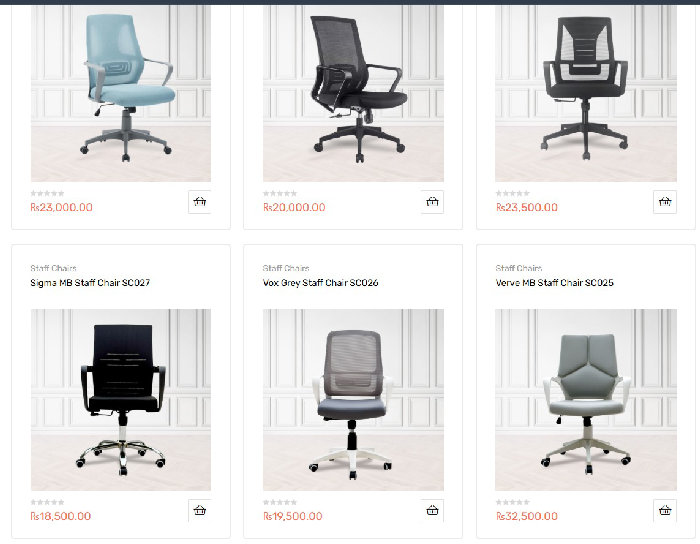
Task: Add Sigma MB Staff Chair to cart
Action: pos(200,511)
